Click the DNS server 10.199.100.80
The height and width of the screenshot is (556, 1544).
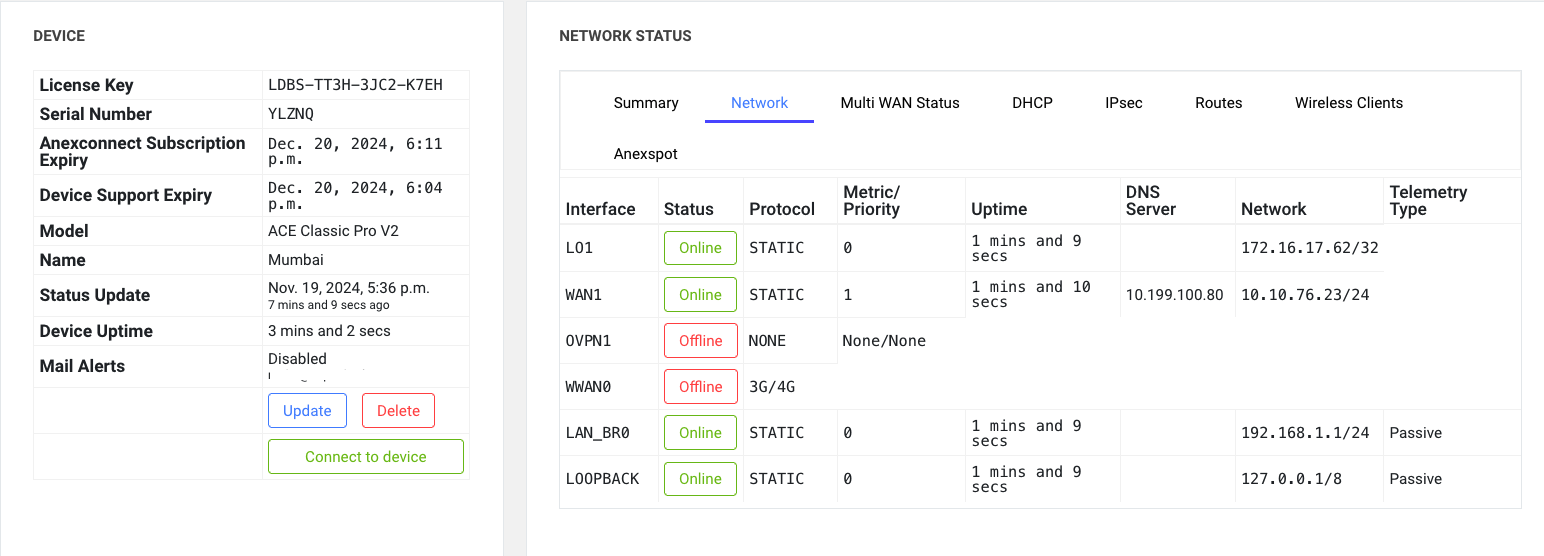[1174, 295]
